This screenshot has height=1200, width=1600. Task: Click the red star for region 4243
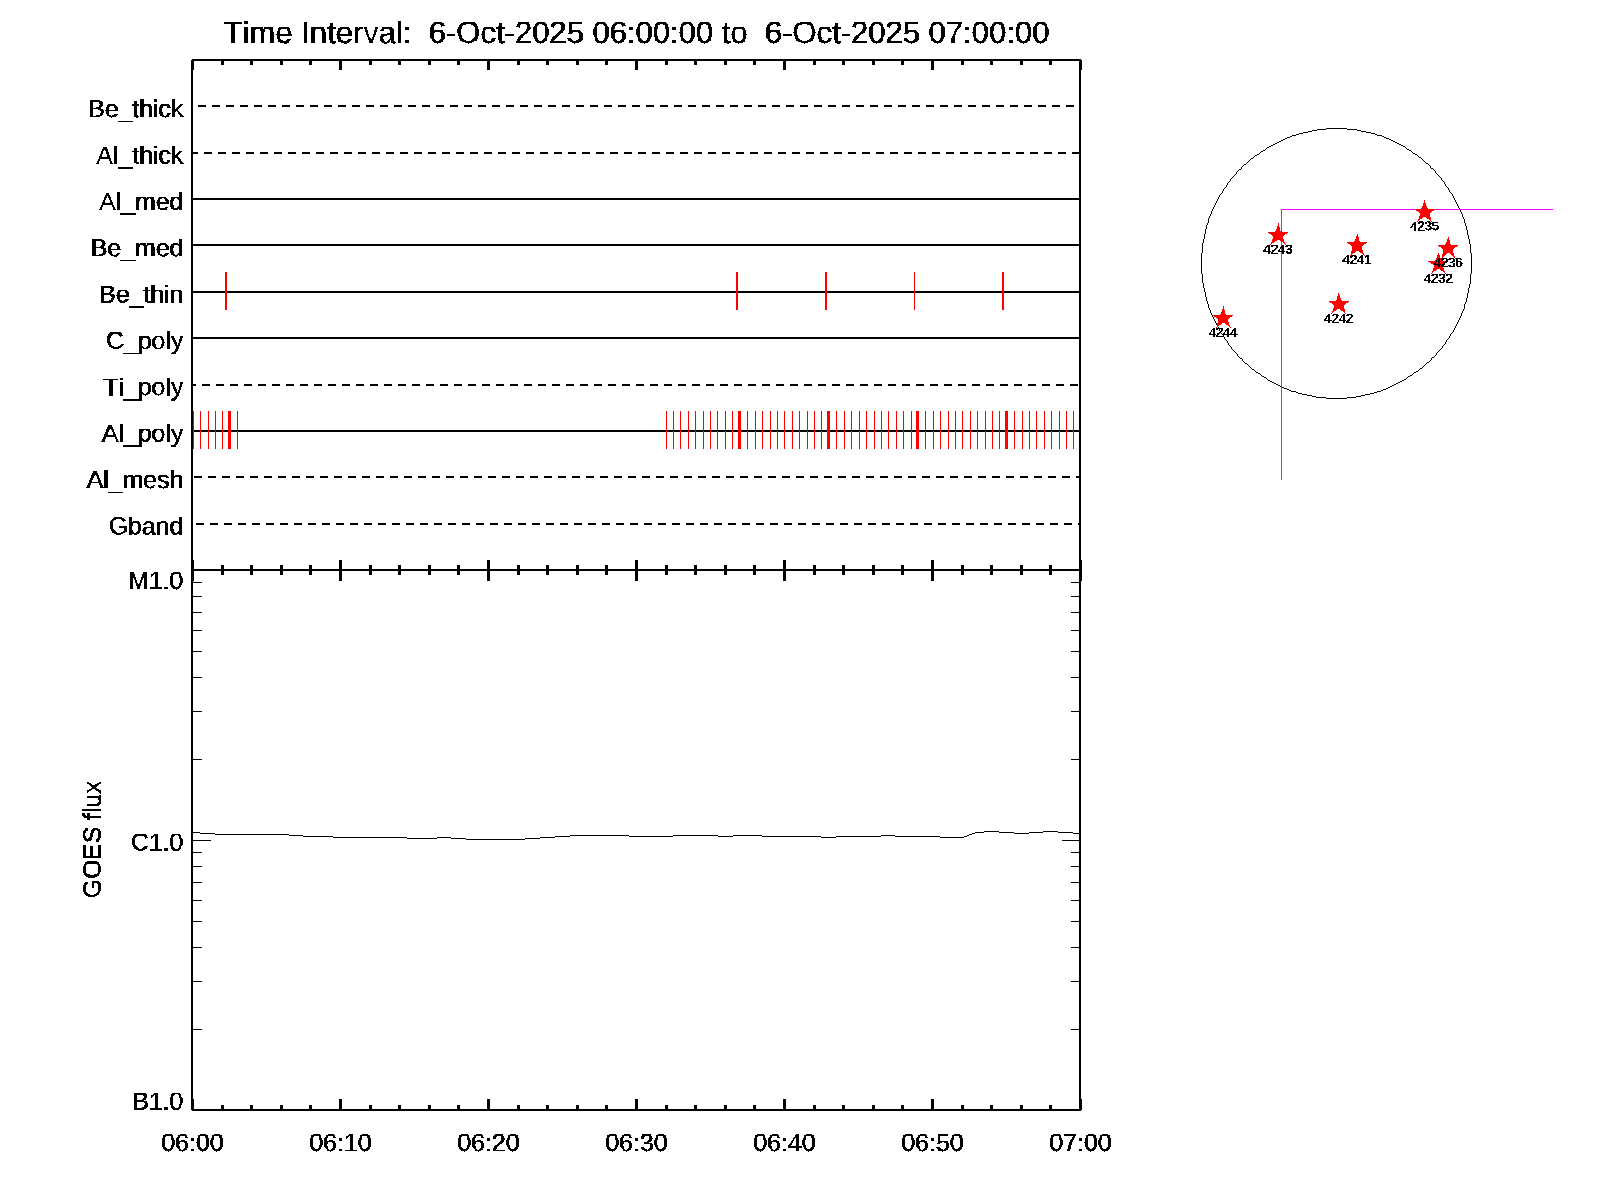[x=1277, y=235]
